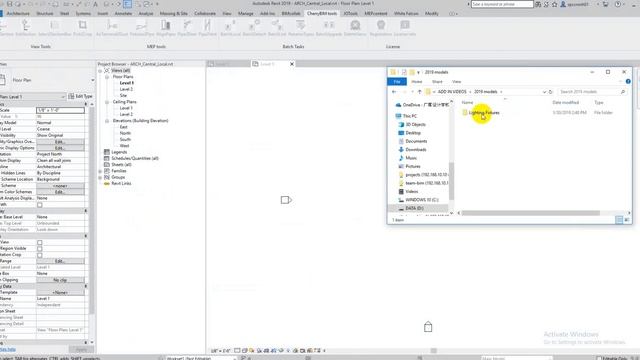The height and width of the screenshot is (360, 640).
Task: Click the Text tool in quick access toolbar
Action: point(96,4)
